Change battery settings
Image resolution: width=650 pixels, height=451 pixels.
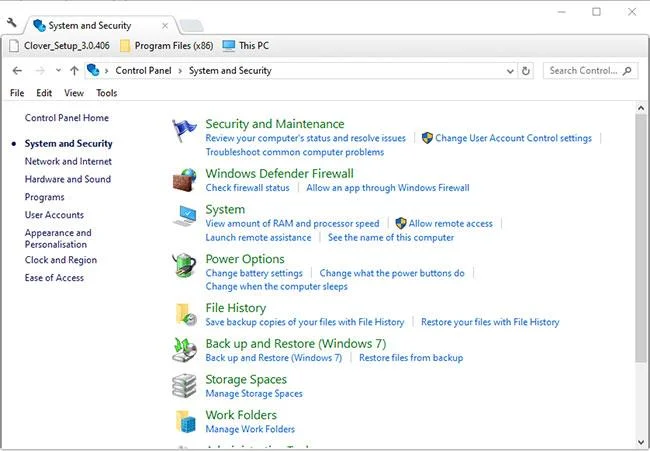(254, 274)
